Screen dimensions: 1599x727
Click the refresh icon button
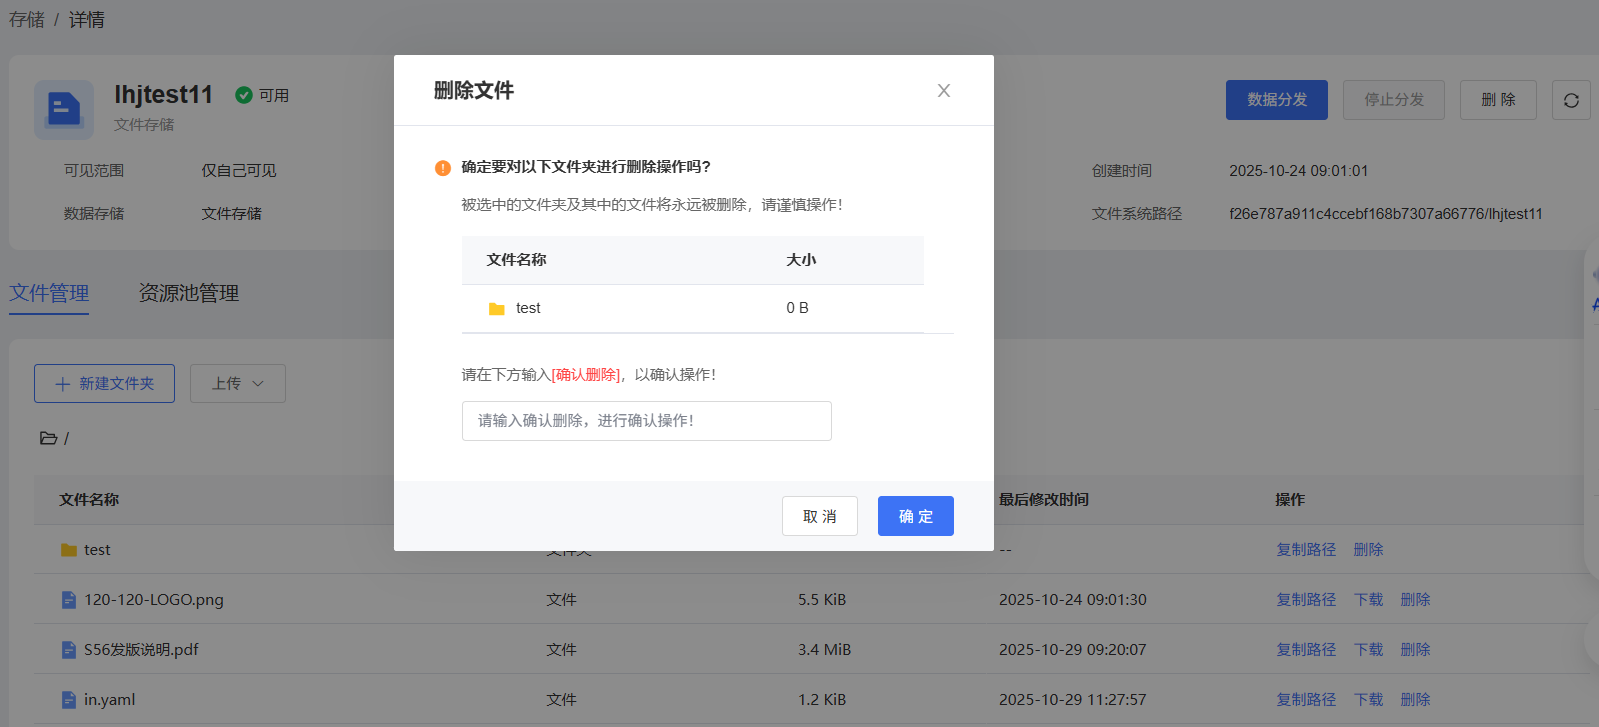tap(1571, 100)
